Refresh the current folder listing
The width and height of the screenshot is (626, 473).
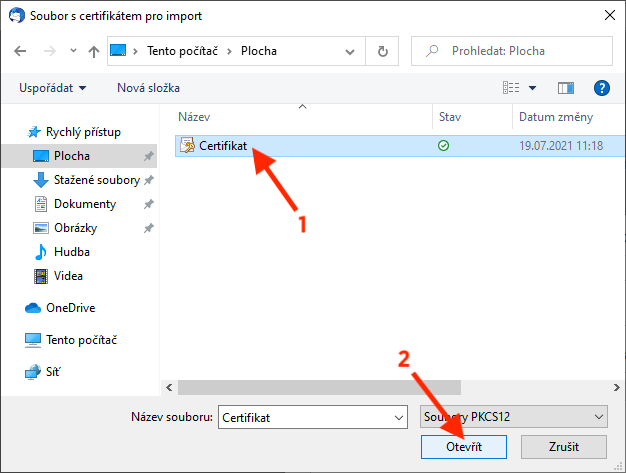point(383,51)
